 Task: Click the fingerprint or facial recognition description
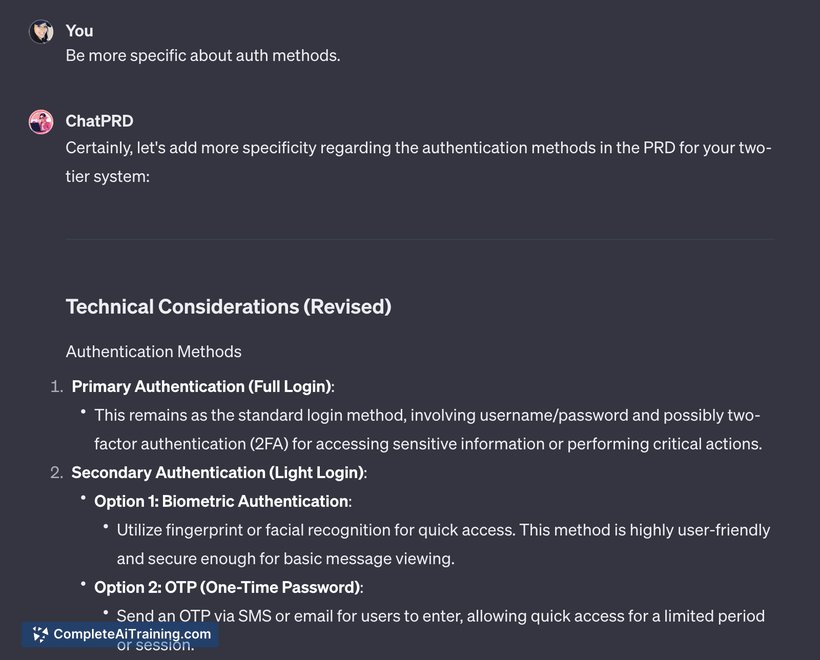coord(443,544)
